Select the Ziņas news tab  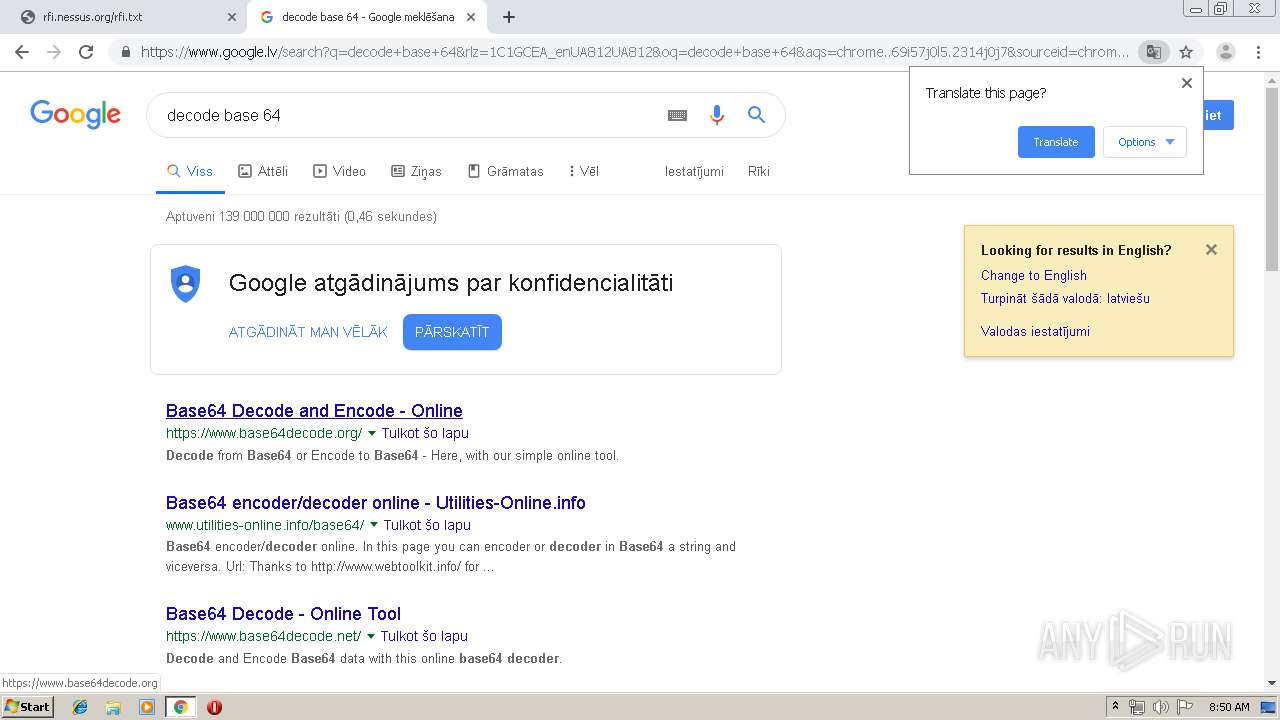[x=416, y=171]
